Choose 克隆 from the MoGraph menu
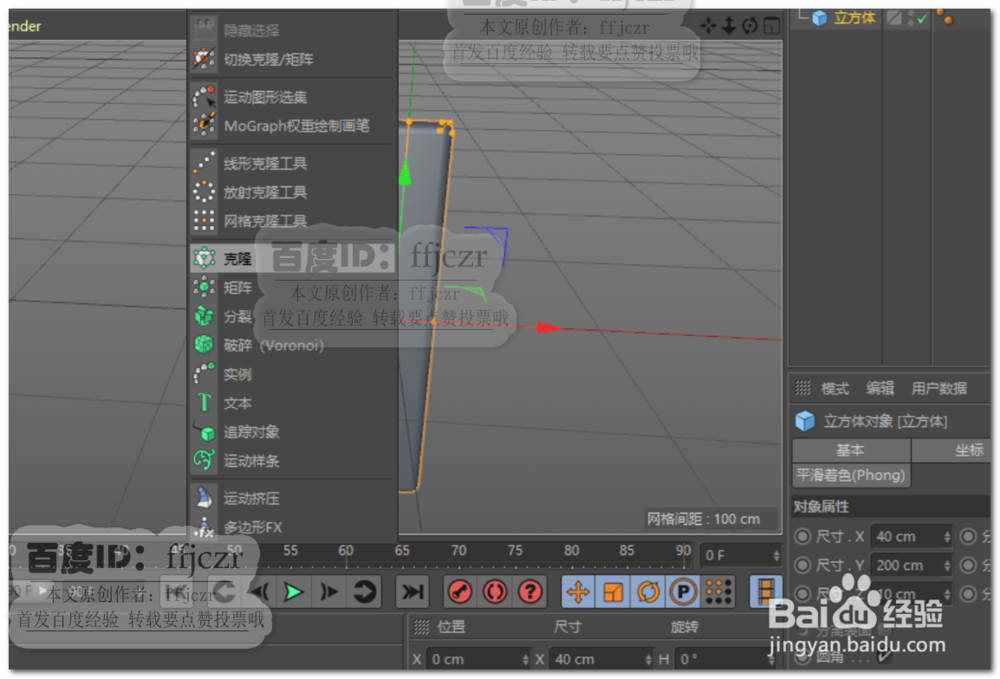Image resolution: width=1000 pixels, height=679 pixels. click(237, 257)
